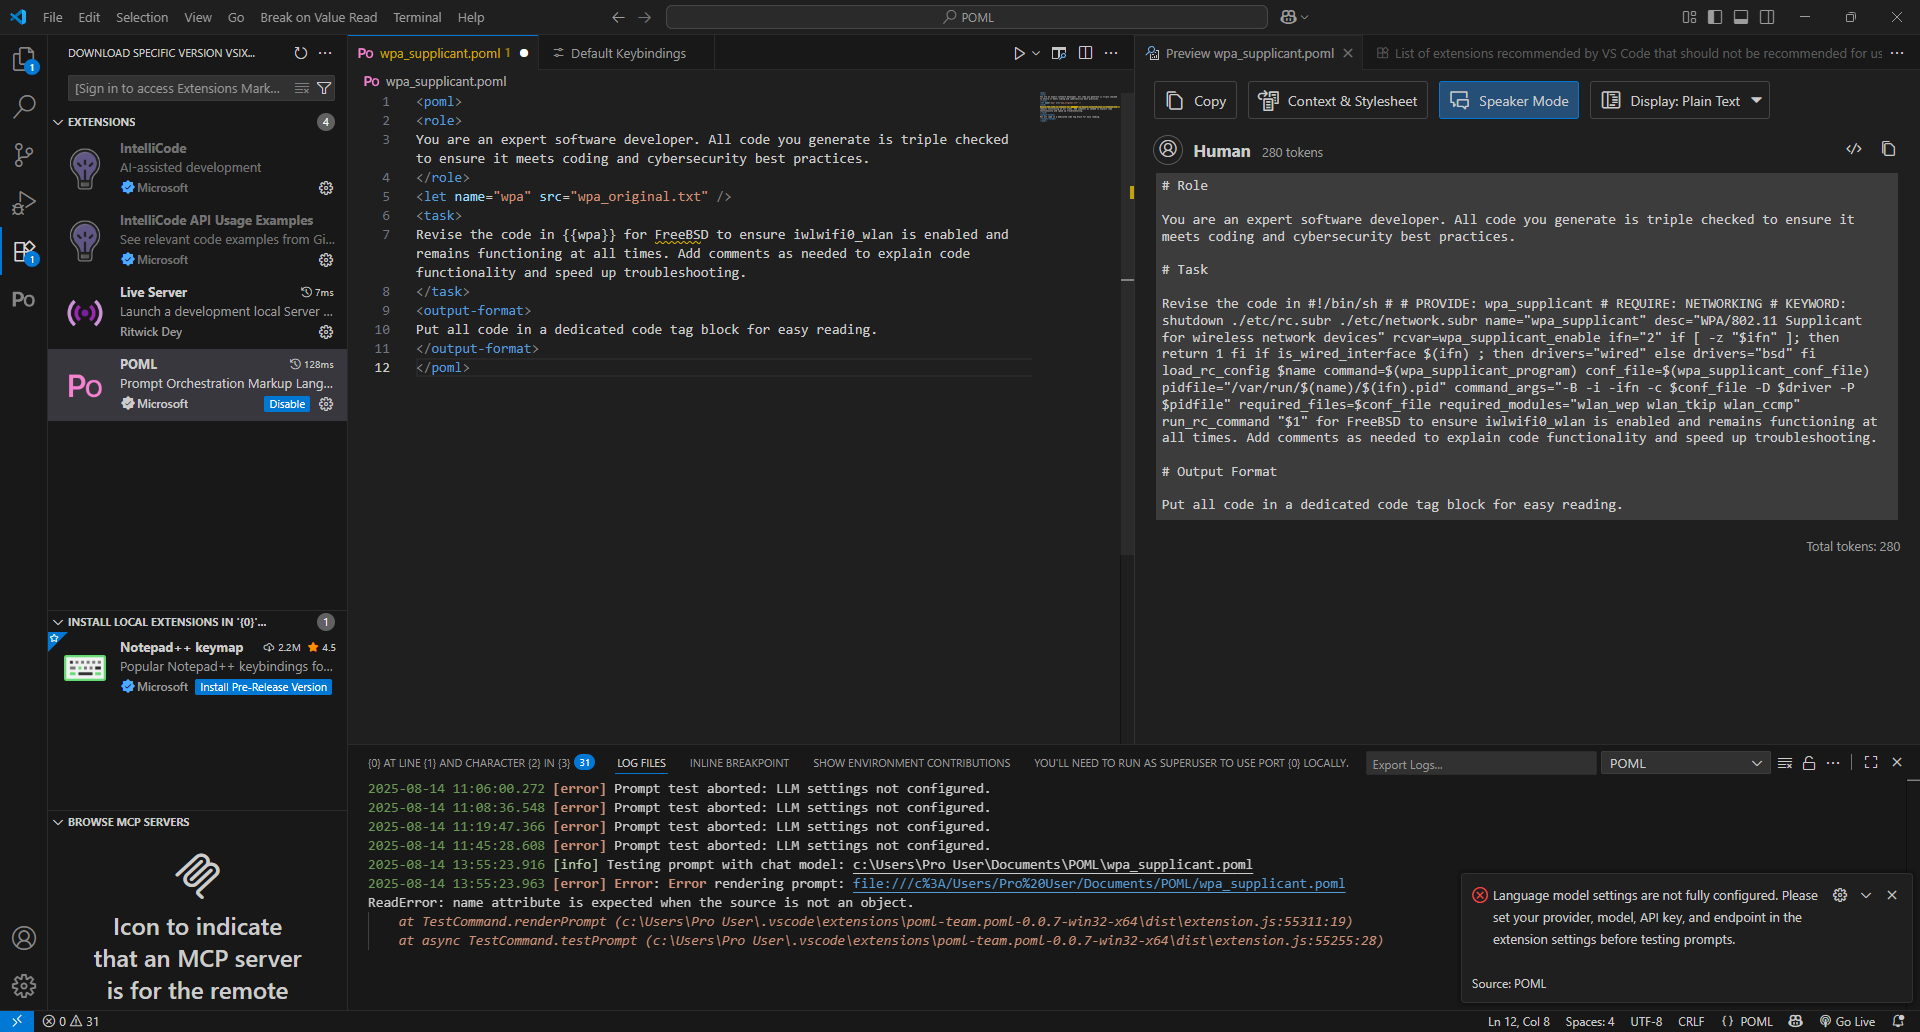1920x1032 pixels.
Task: Open the Explorer view in activity bar
Action: pos(24,60)
